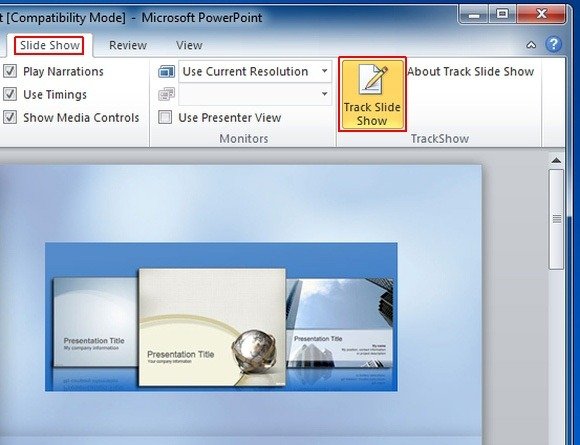The height and width of the screenshot is (445, 580).
Task: Disable Show Media Controls checkbox
Action: [10, 118]
